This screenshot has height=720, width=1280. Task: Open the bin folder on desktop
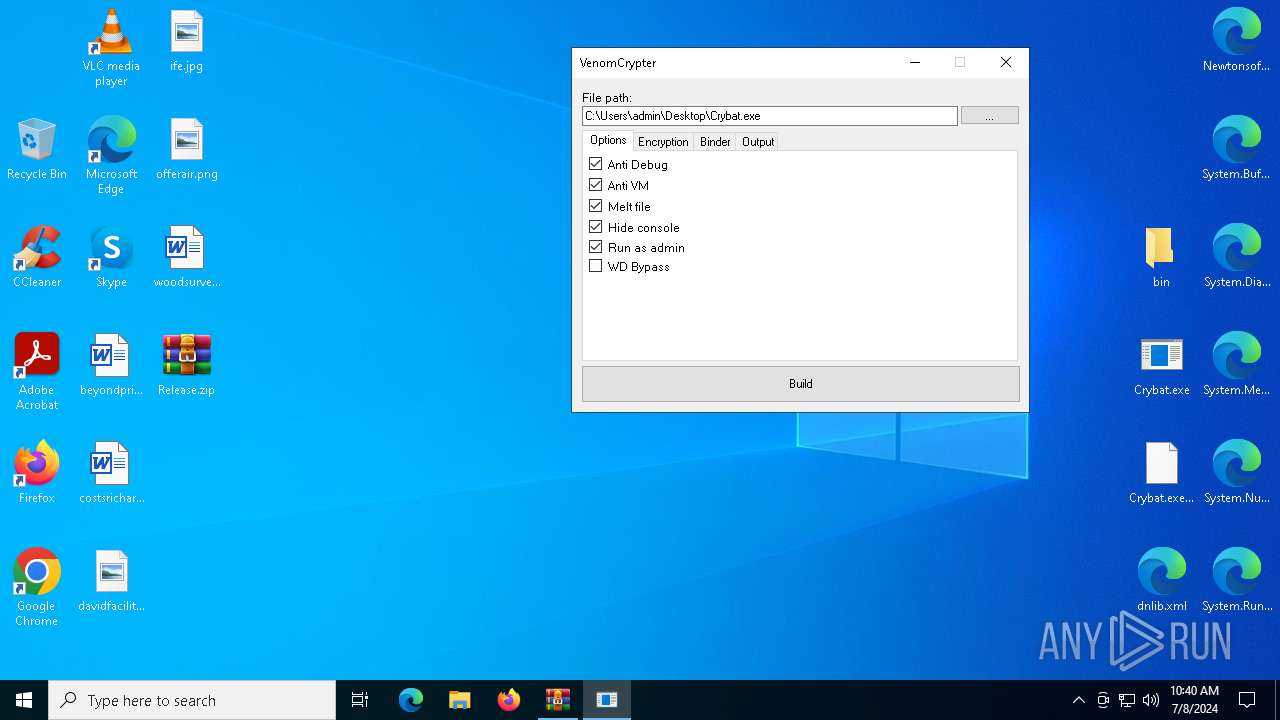(1161, 256)
